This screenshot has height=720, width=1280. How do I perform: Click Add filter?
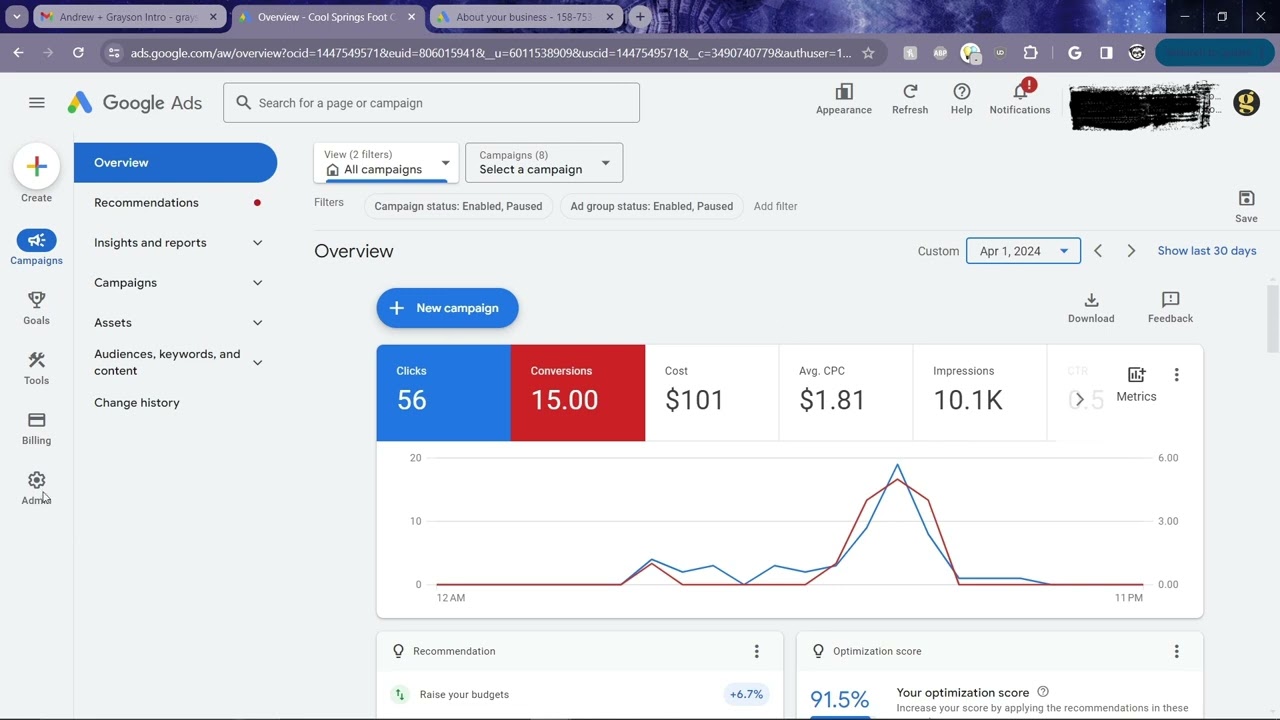(x=775, y=206)
